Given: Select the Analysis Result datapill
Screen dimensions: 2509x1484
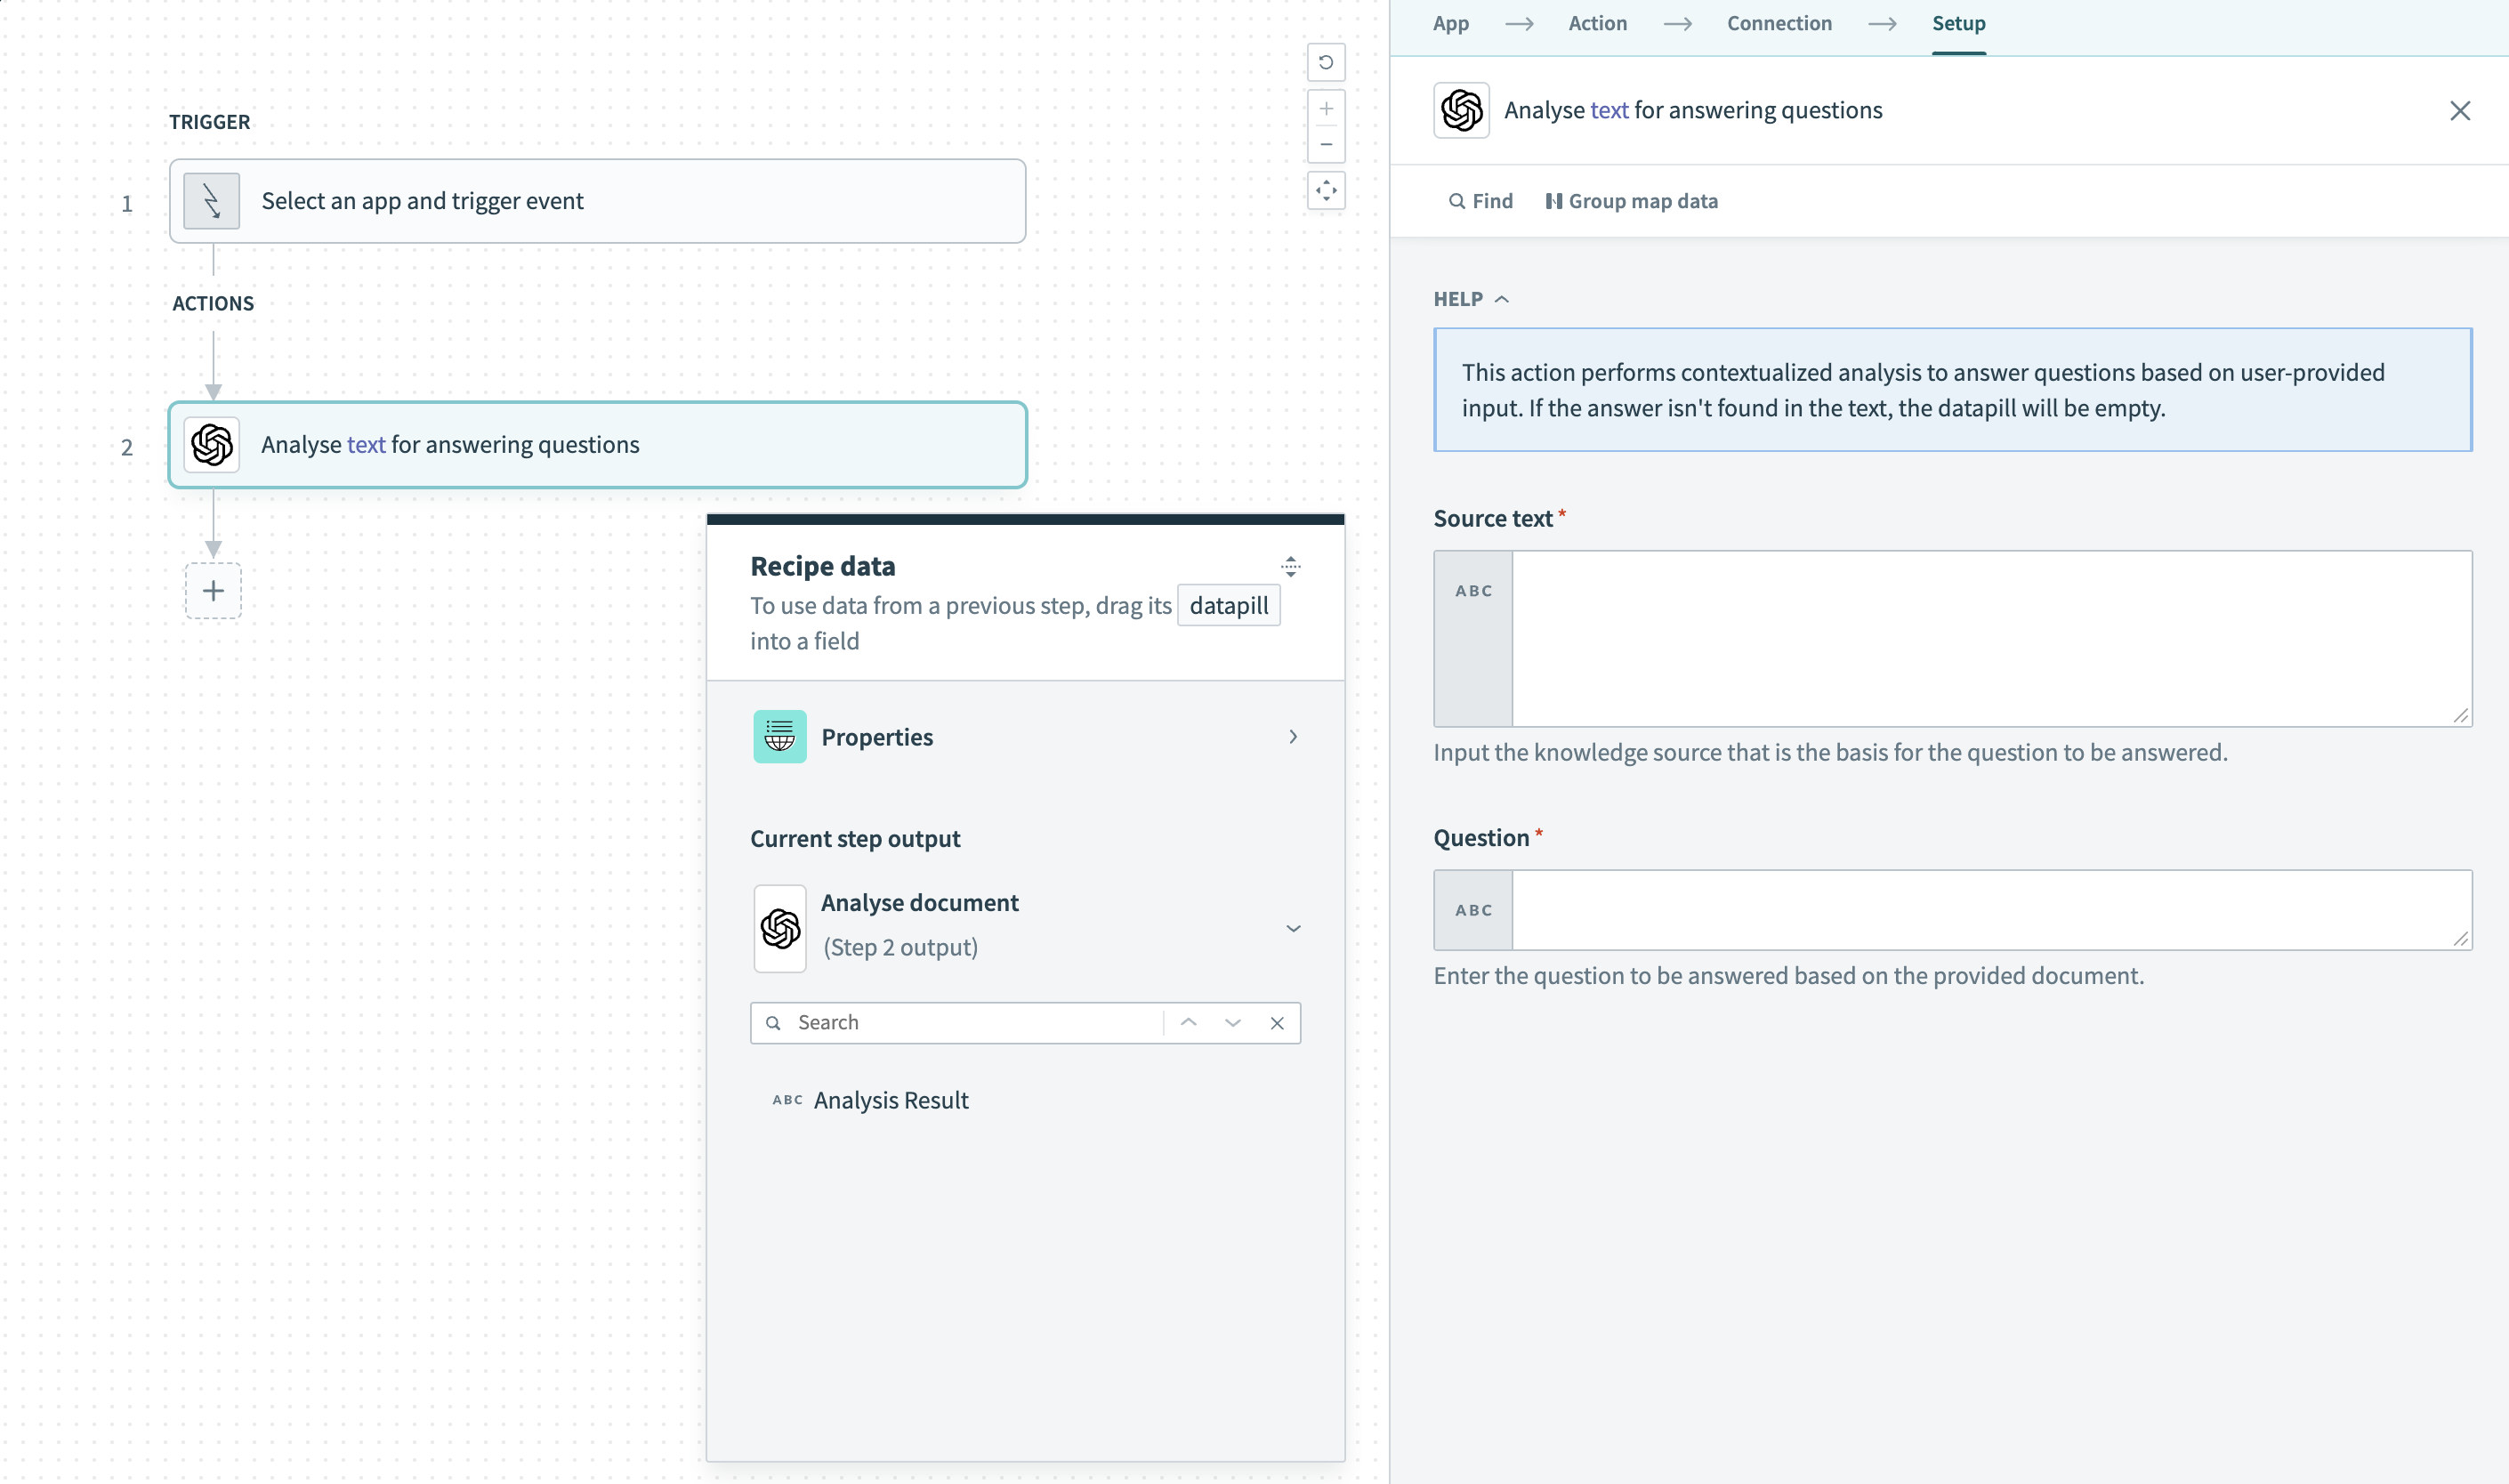Looking at the screenshot, I should tap(890, 1100).
